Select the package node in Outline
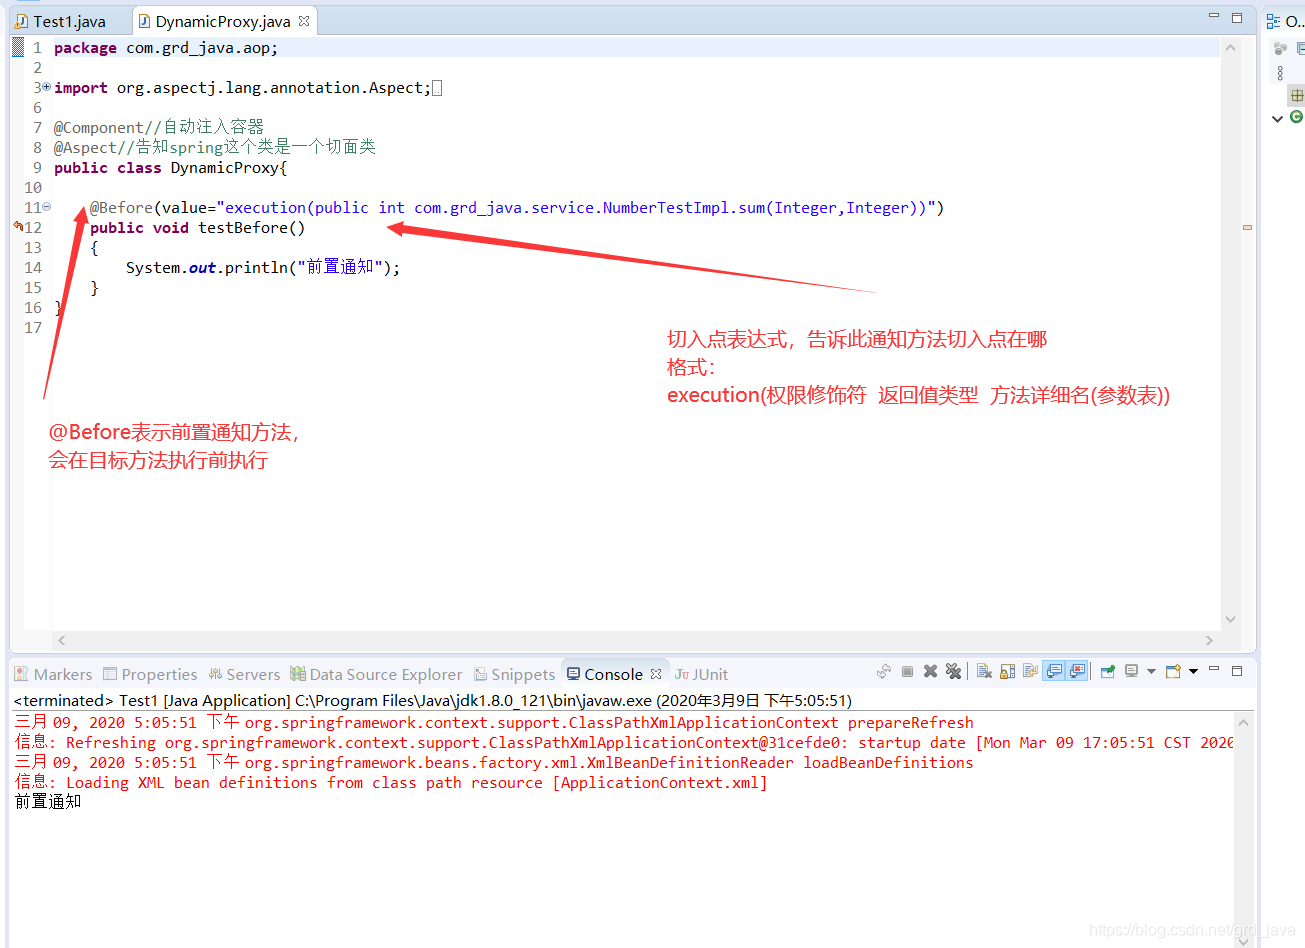The image size is (1305, 948). (x=1297, y=96)
